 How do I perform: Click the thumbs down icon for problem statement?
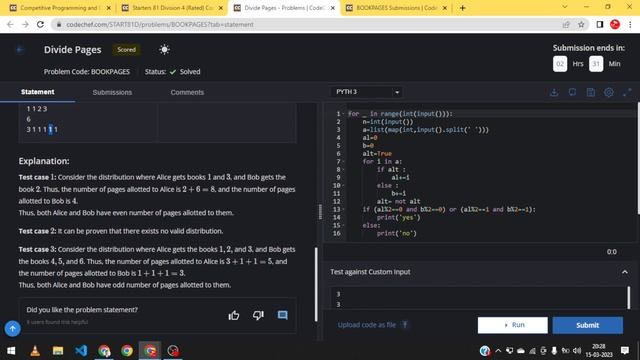pyautogui.click(x=258, y=315)
